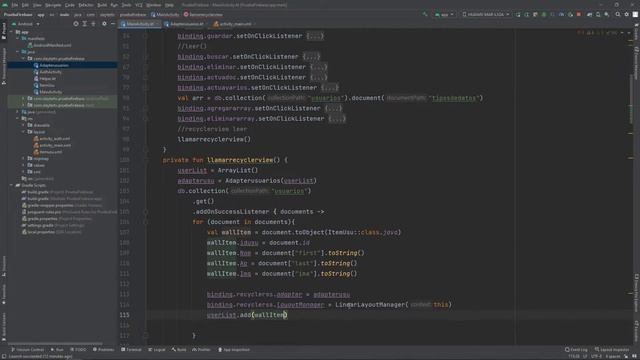Screen dimensions: 640x360
Task: Open Project panel options gear
Action: [x=104, y=24]
